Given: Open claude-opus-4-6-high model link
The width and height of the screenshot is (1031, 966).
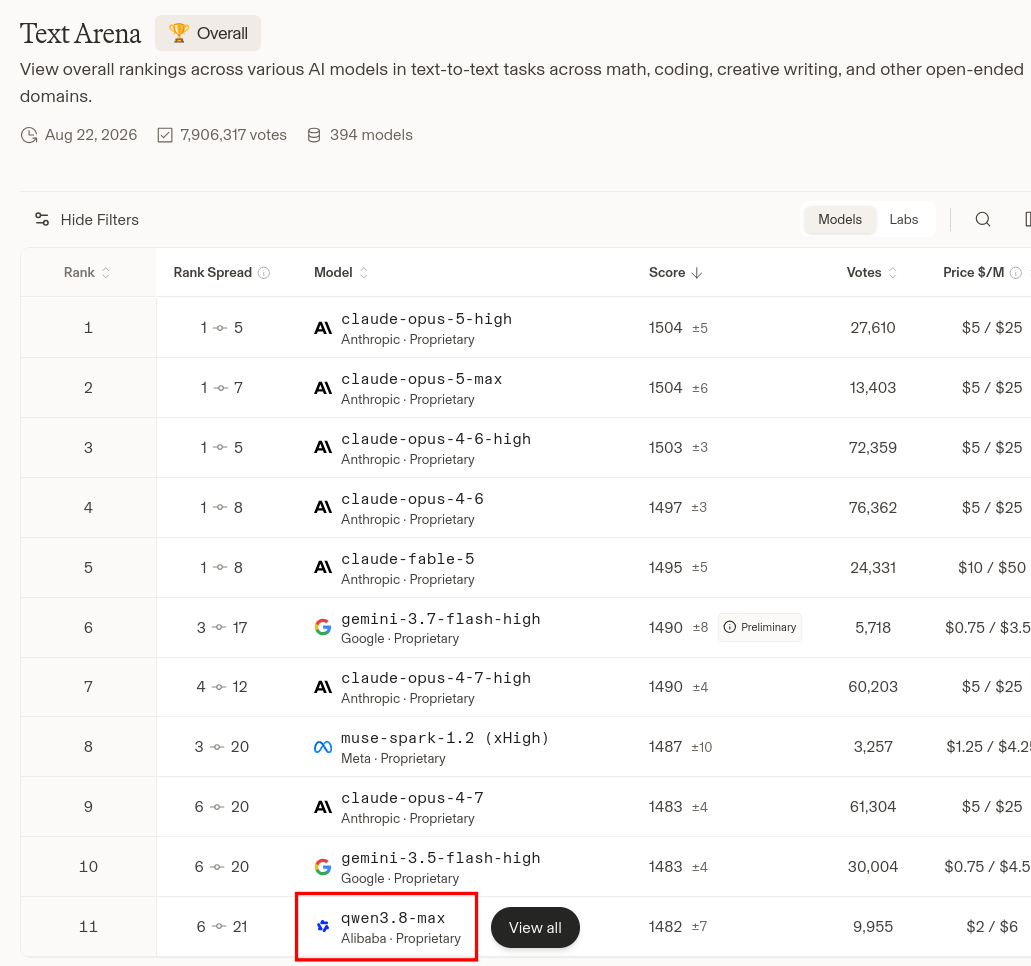Looking at the screenshot, I should (x=436, y=439).
